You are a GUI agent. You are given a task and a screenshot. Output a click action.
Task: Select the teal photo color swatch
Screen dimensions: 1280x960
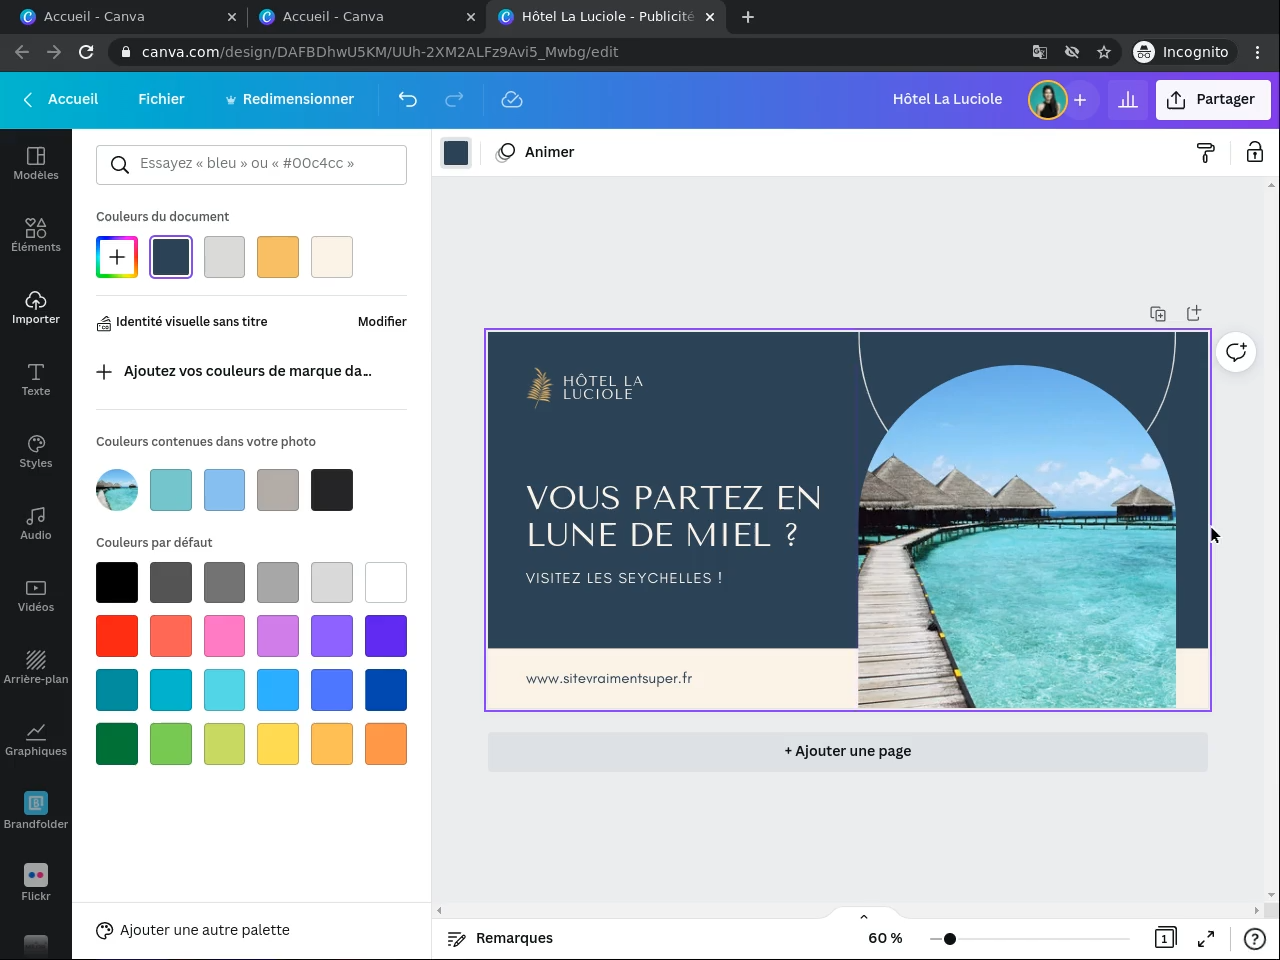click(x=171, y=490)
